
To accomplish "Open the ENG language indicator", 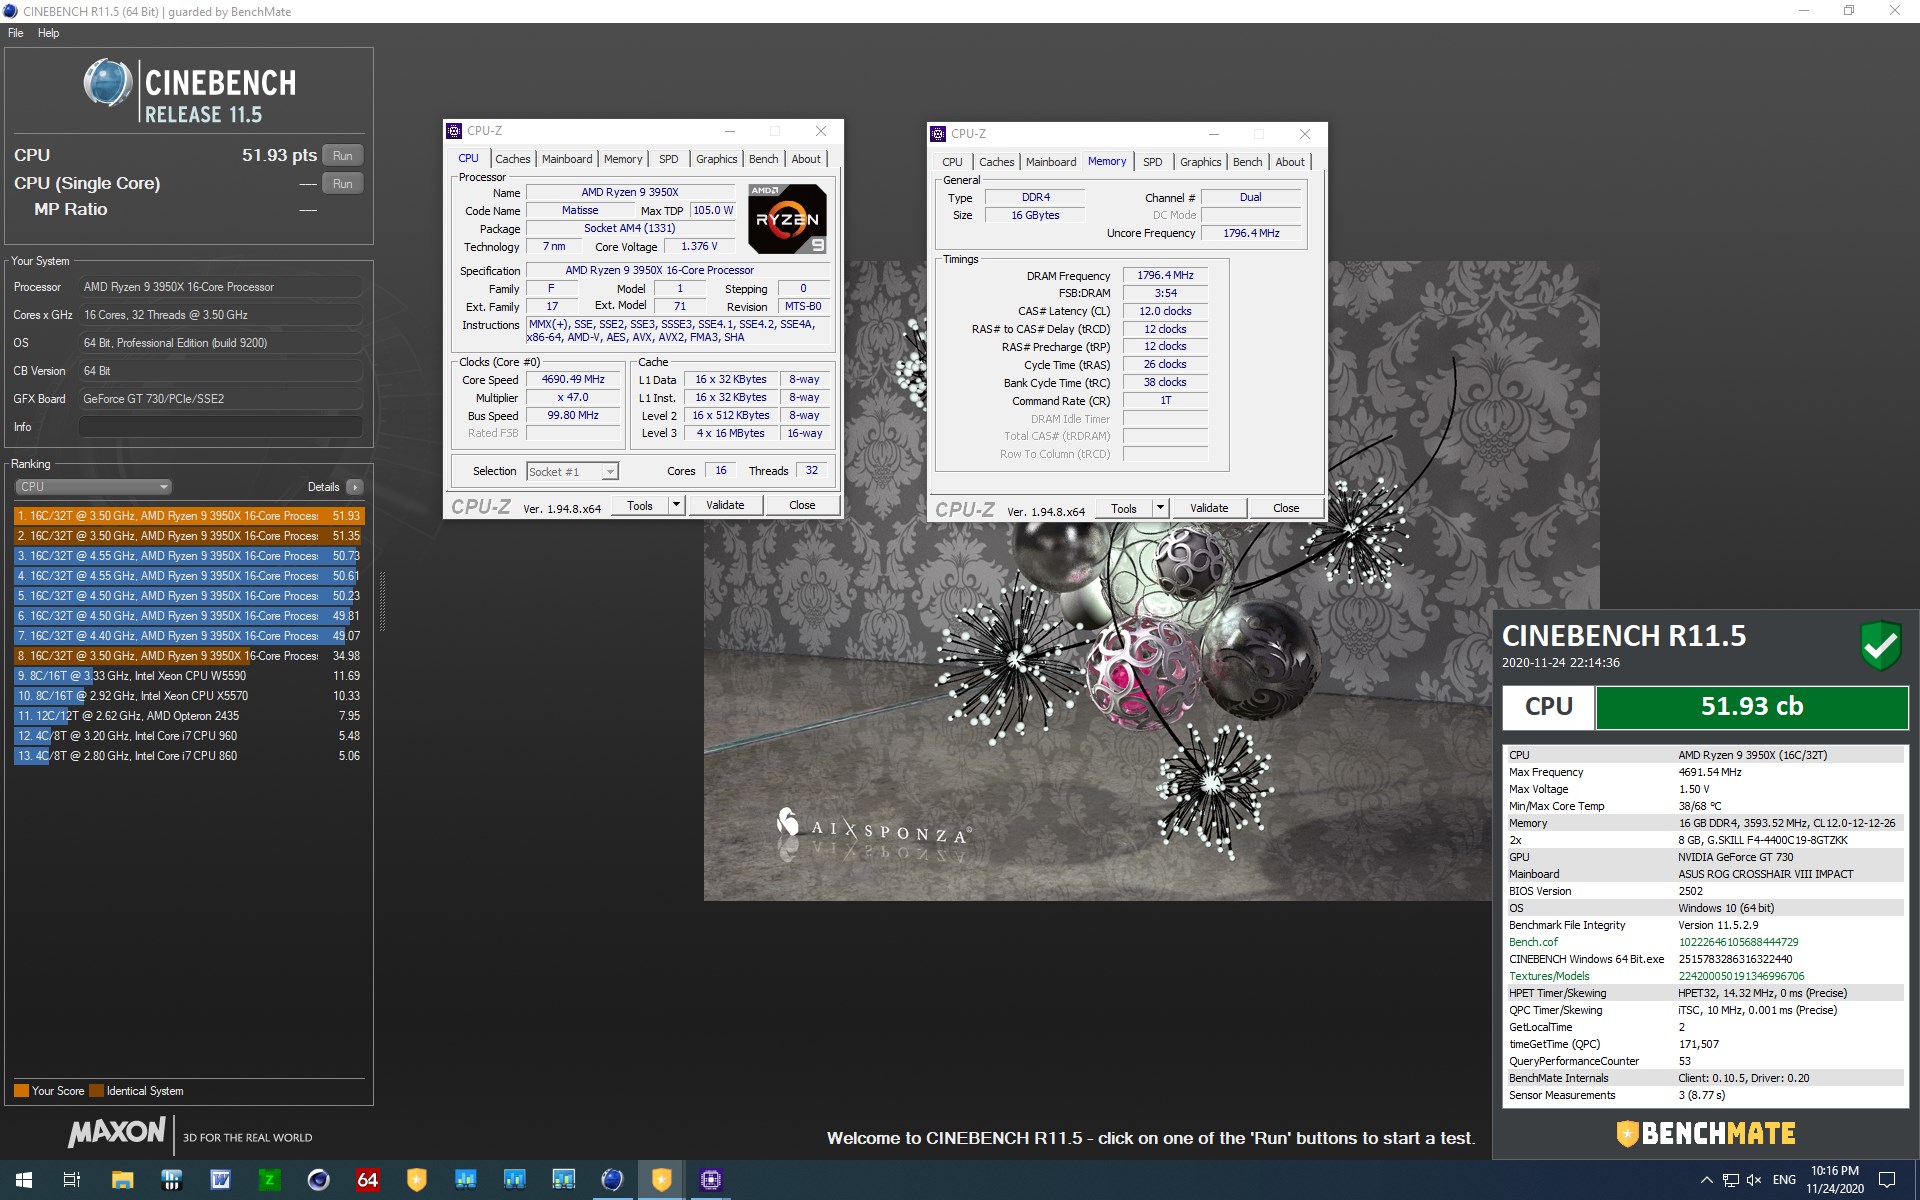I will (1784, 1180).
